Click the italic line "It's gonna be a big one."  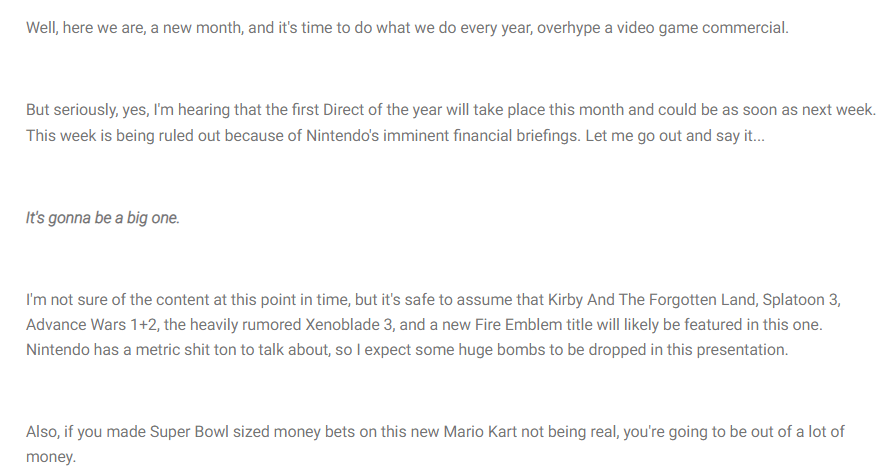coord(102,218)
